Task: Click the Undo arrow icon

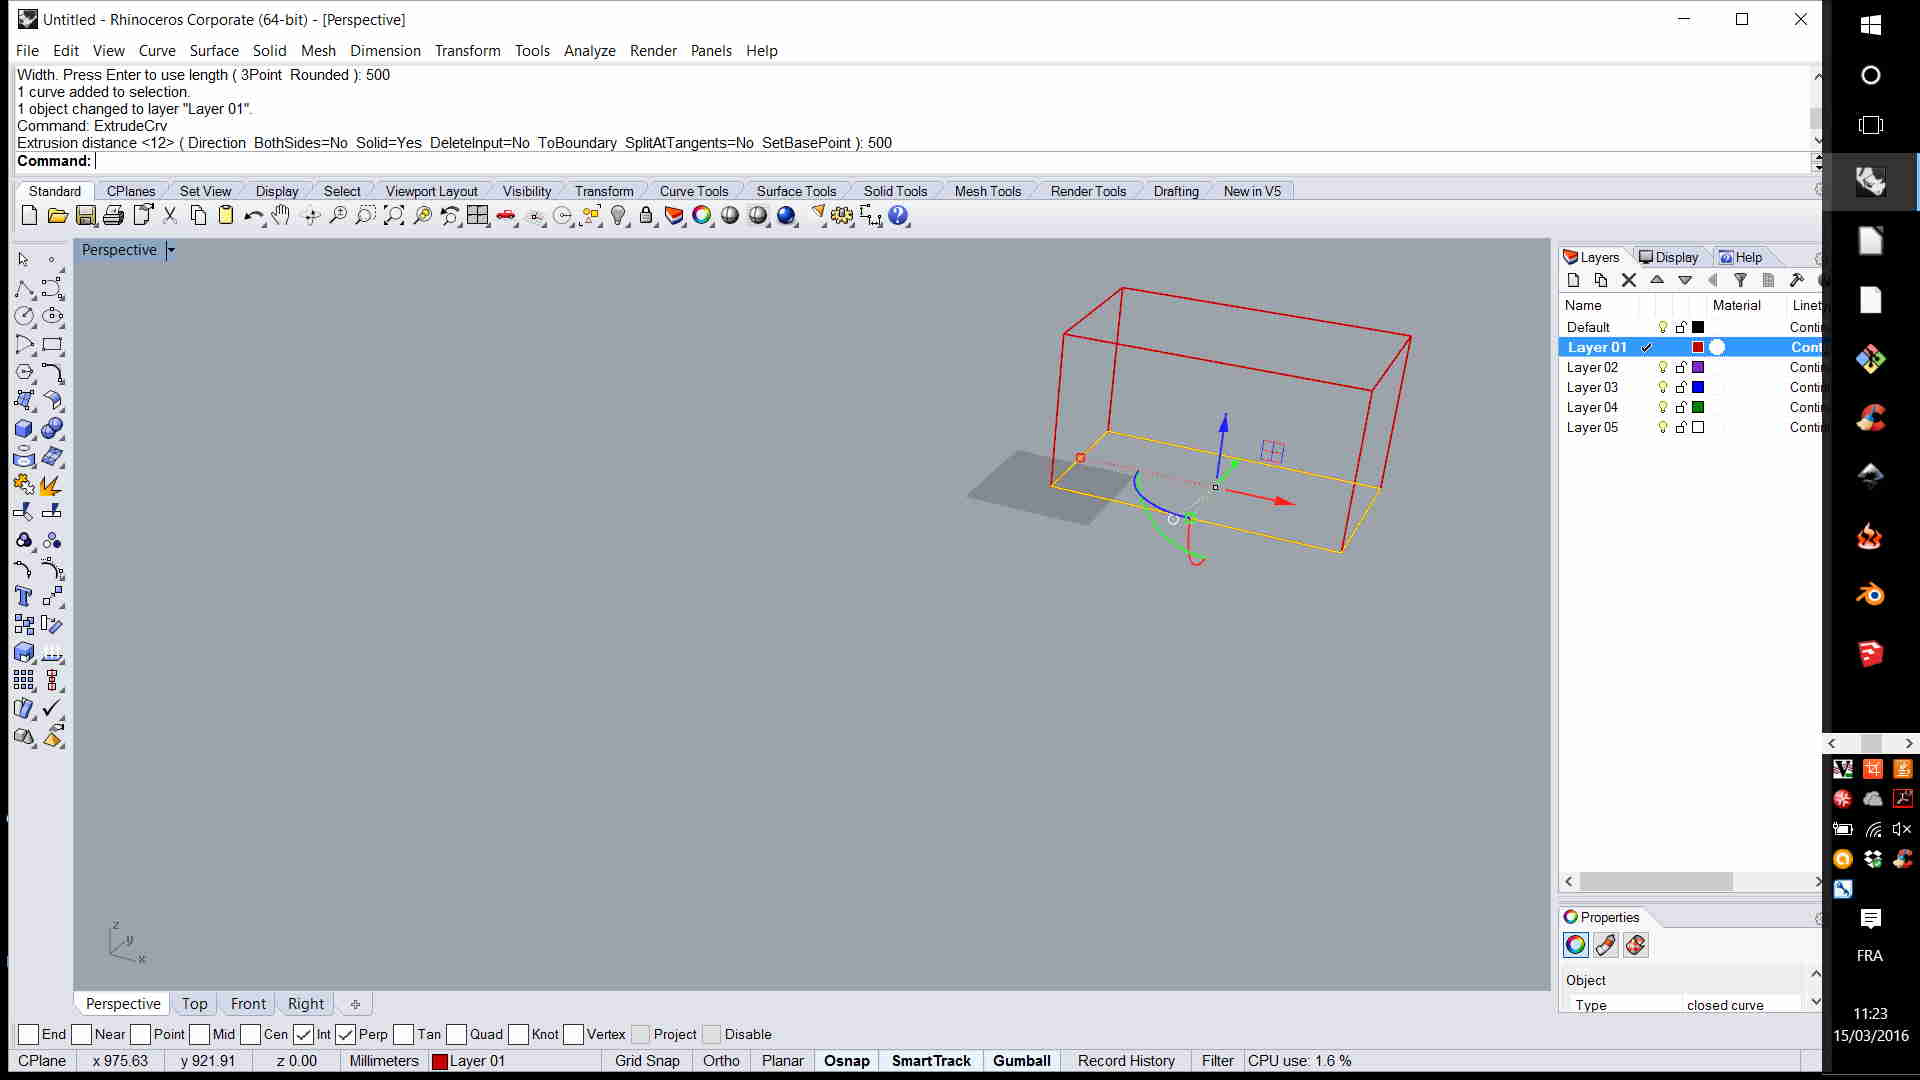Action: tap(252, 215)
